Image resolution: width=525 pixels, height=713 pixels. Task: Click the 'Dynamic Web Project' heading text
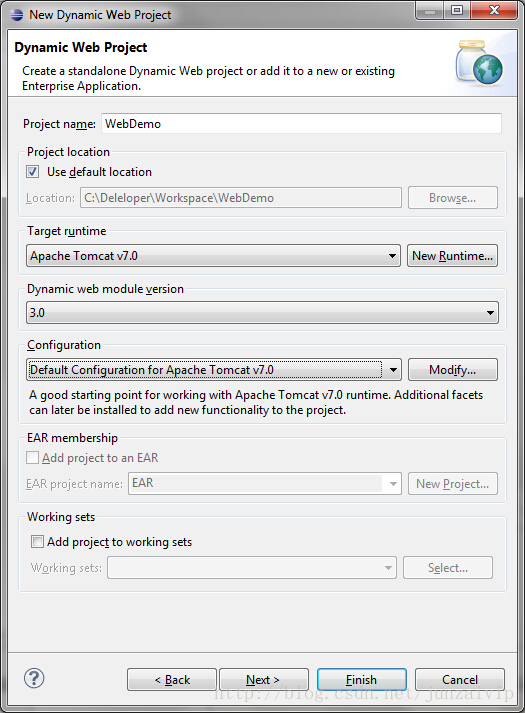[80, 47]
